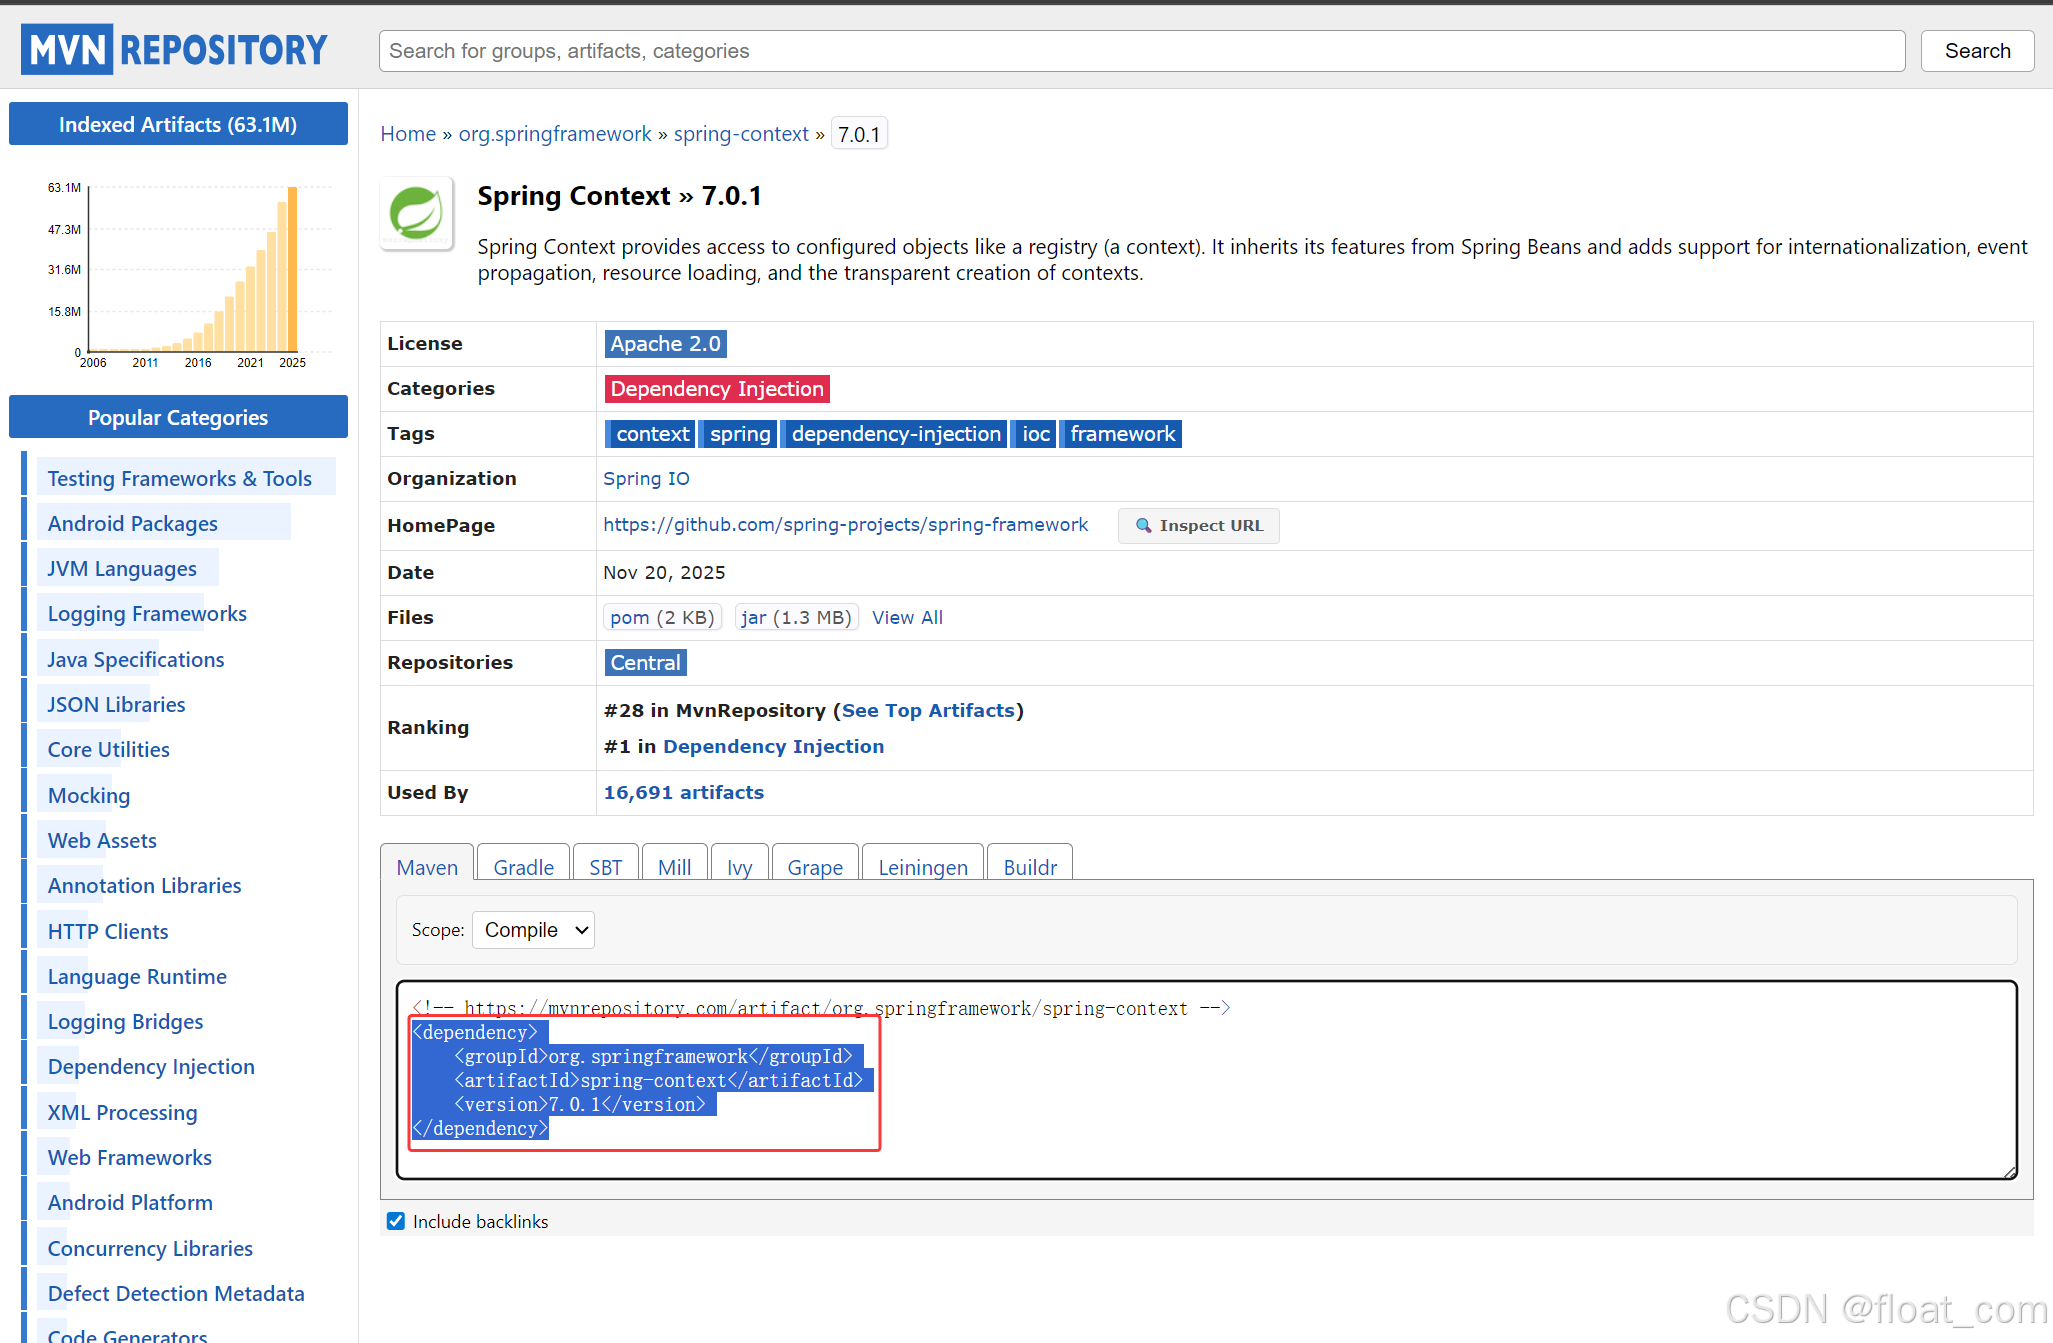Open the org.springframework breadcrumb link
The image size is (2053, 1343).
coord(554,134)
